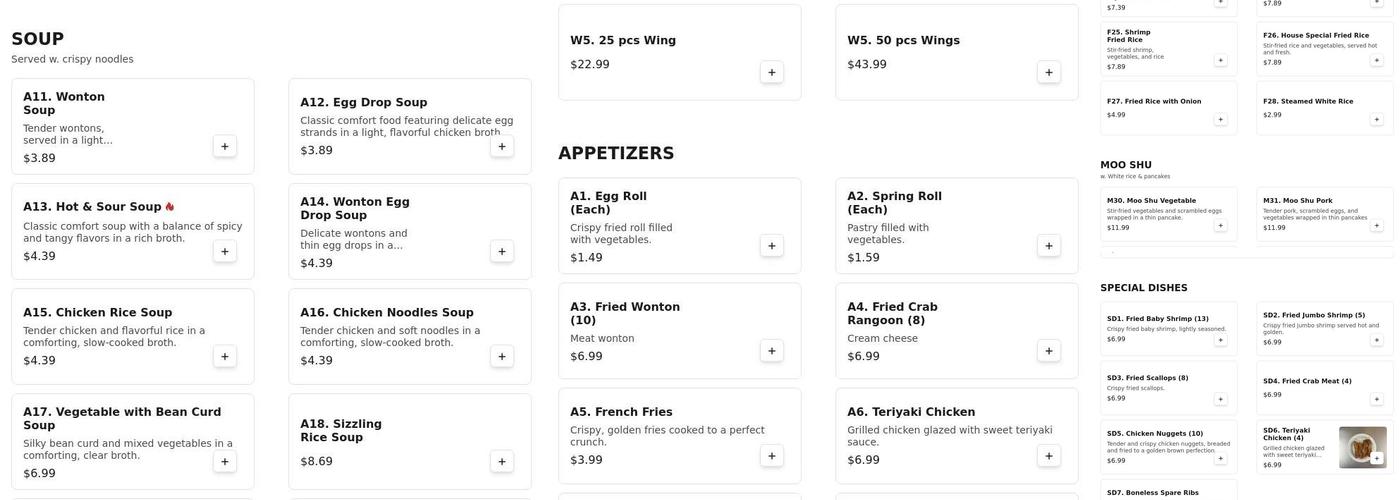Add M30 Moo Shu Vegetable

pyautogui.click(x=1220, y=225)
